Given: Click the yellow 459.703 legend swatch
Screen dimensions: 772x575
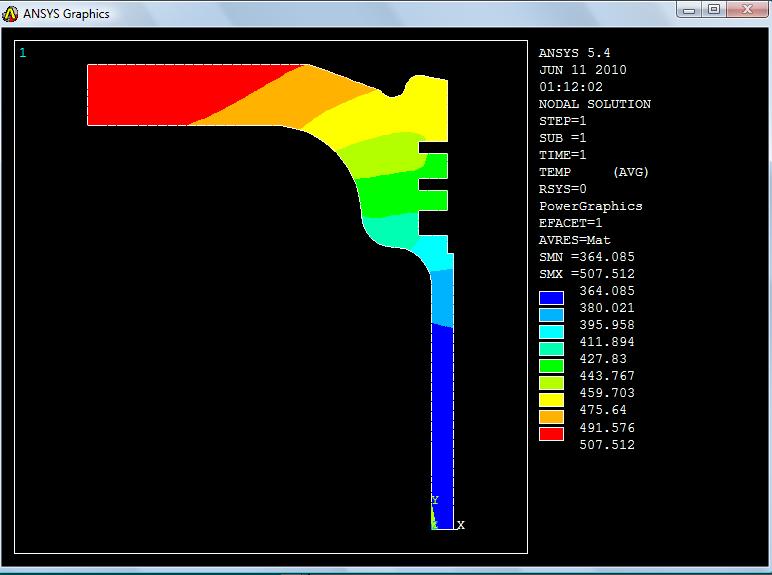Looking at the screenshot, I should (551, 400).
